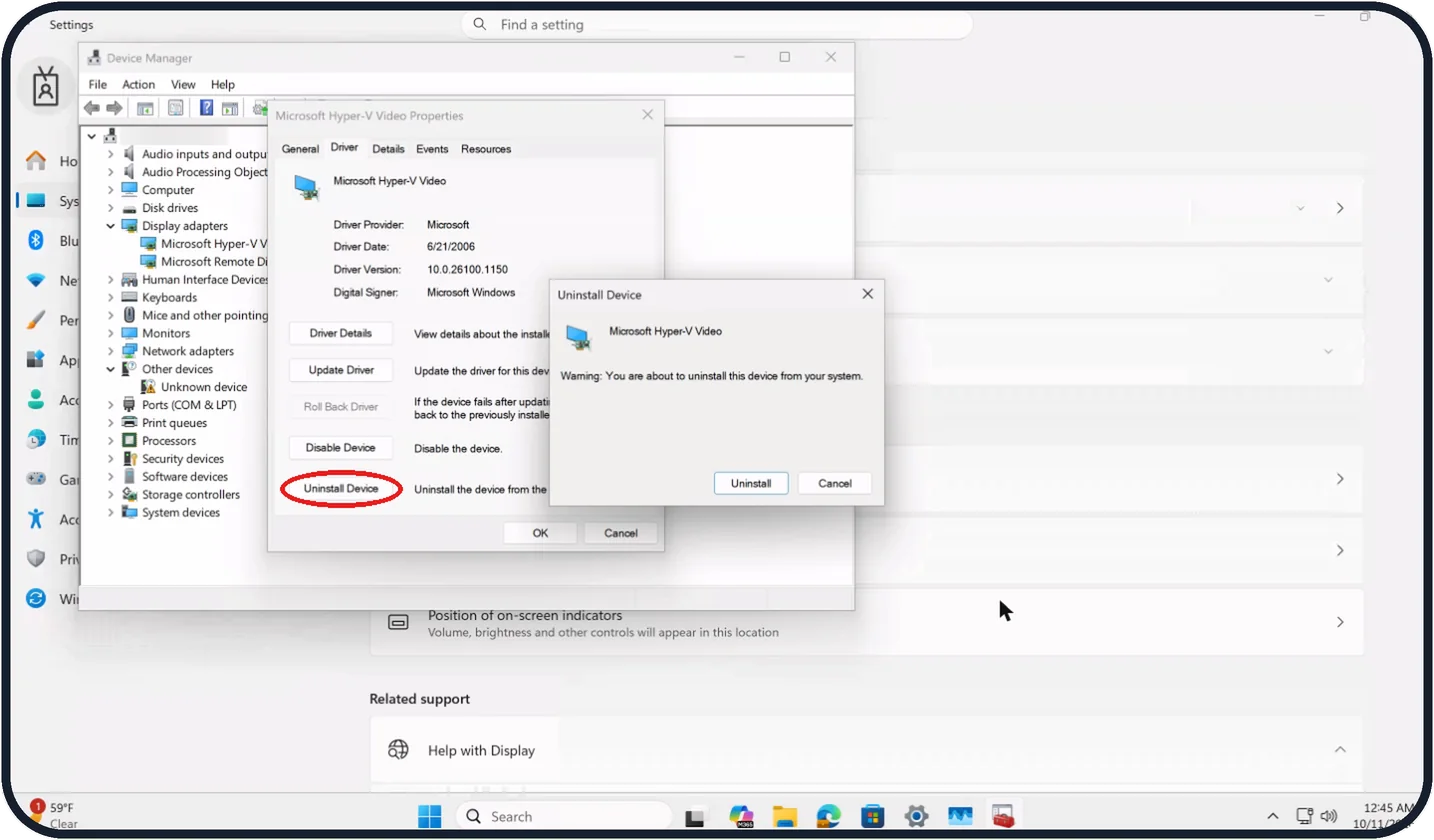Open Microsoft 365 Copilot from the taskbar

(x=741, y=816)
